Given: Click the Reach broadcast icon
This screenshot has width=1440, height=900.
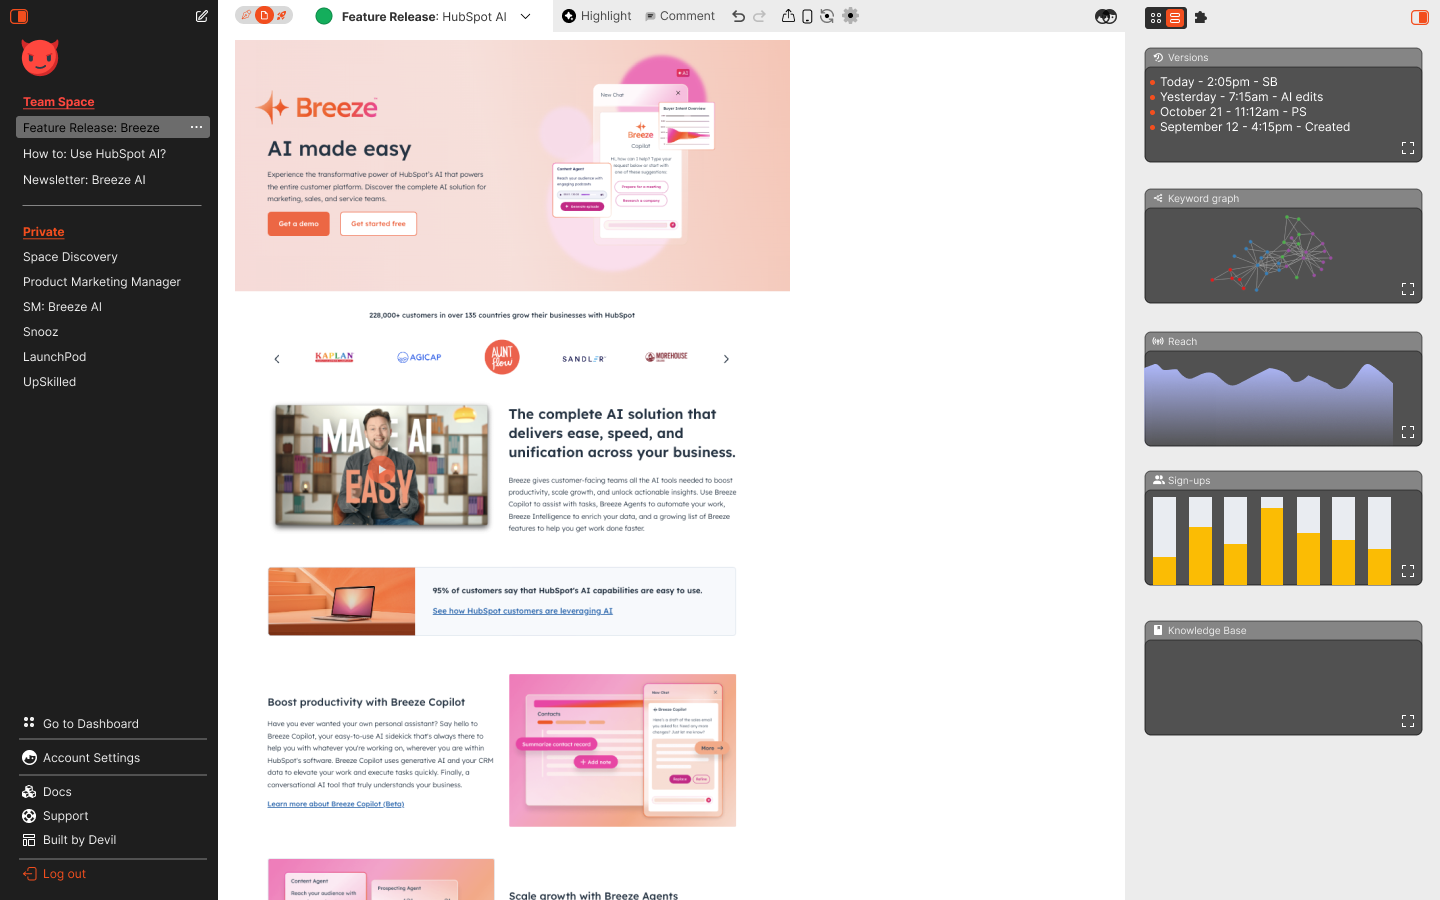Looking at the screenshot, I should pyautogui.click(x=1158, y=341).
